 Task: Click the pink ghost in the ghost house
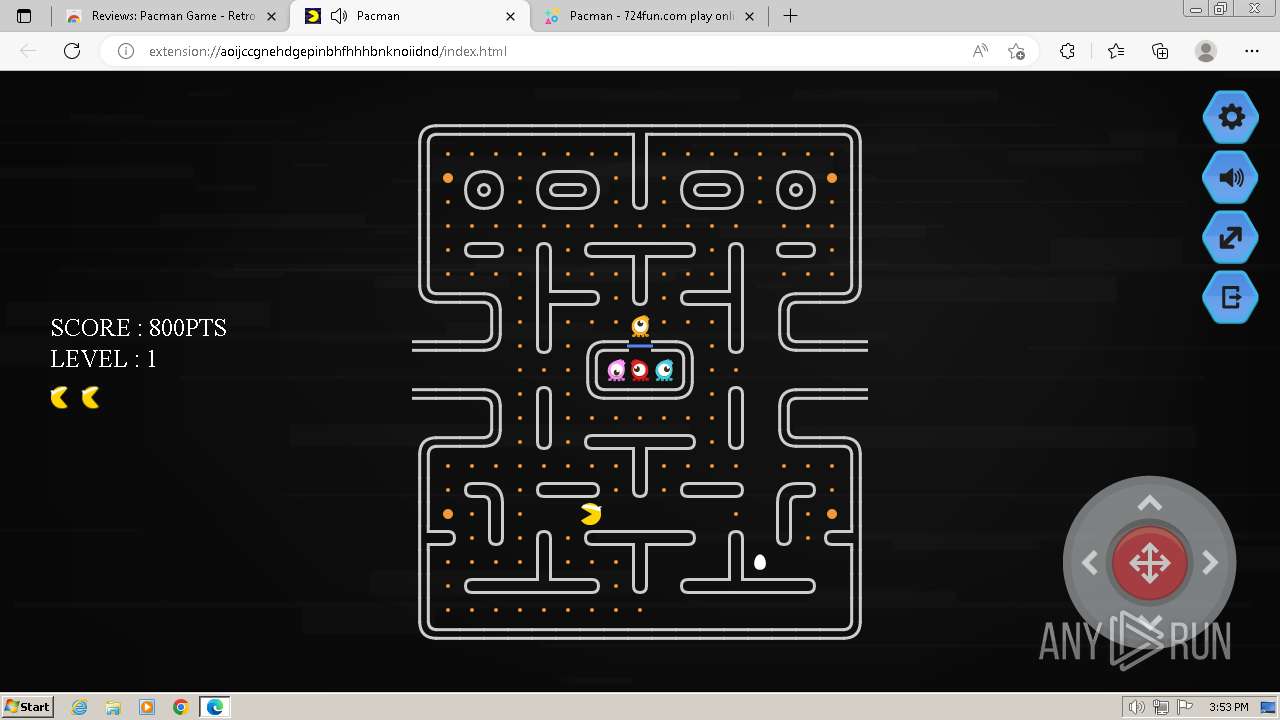click(x=616, y=371)
